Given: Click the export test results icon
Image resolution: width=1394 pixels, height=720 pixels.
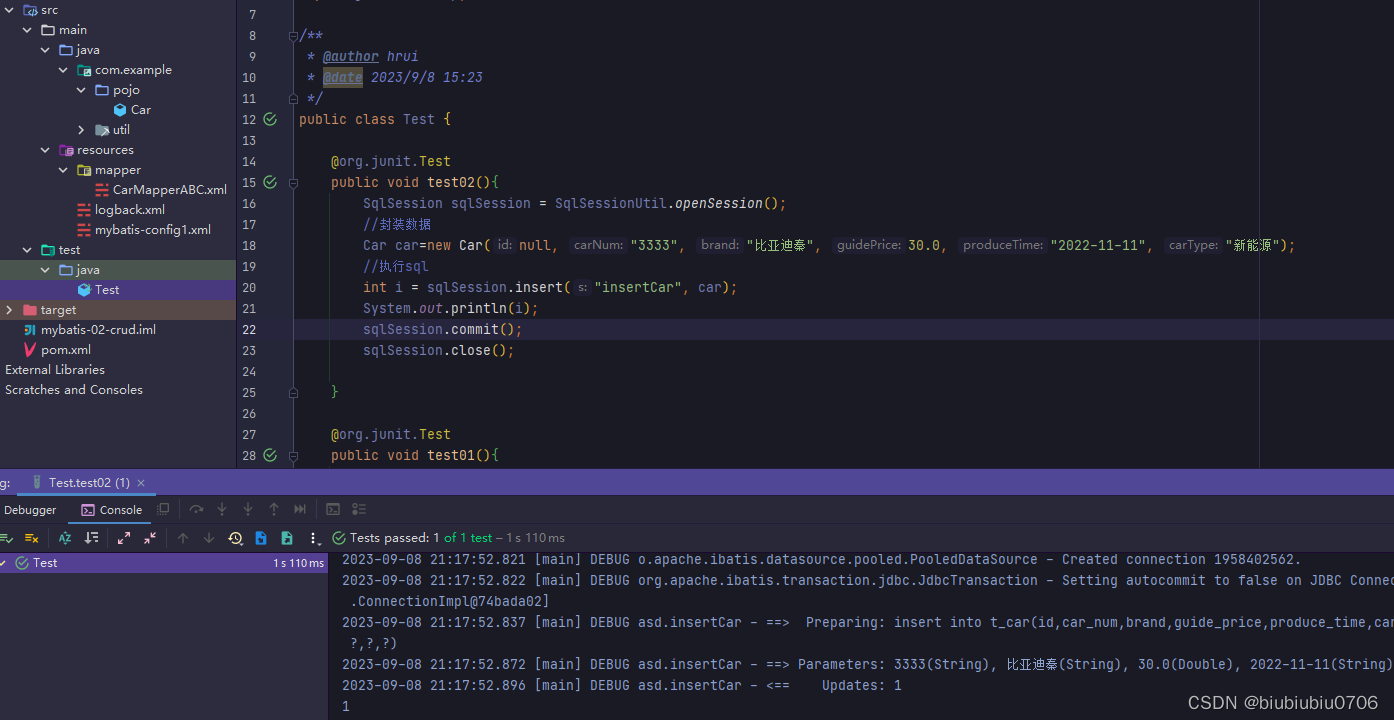Looking at the screenshot, I should coord(287,538).
